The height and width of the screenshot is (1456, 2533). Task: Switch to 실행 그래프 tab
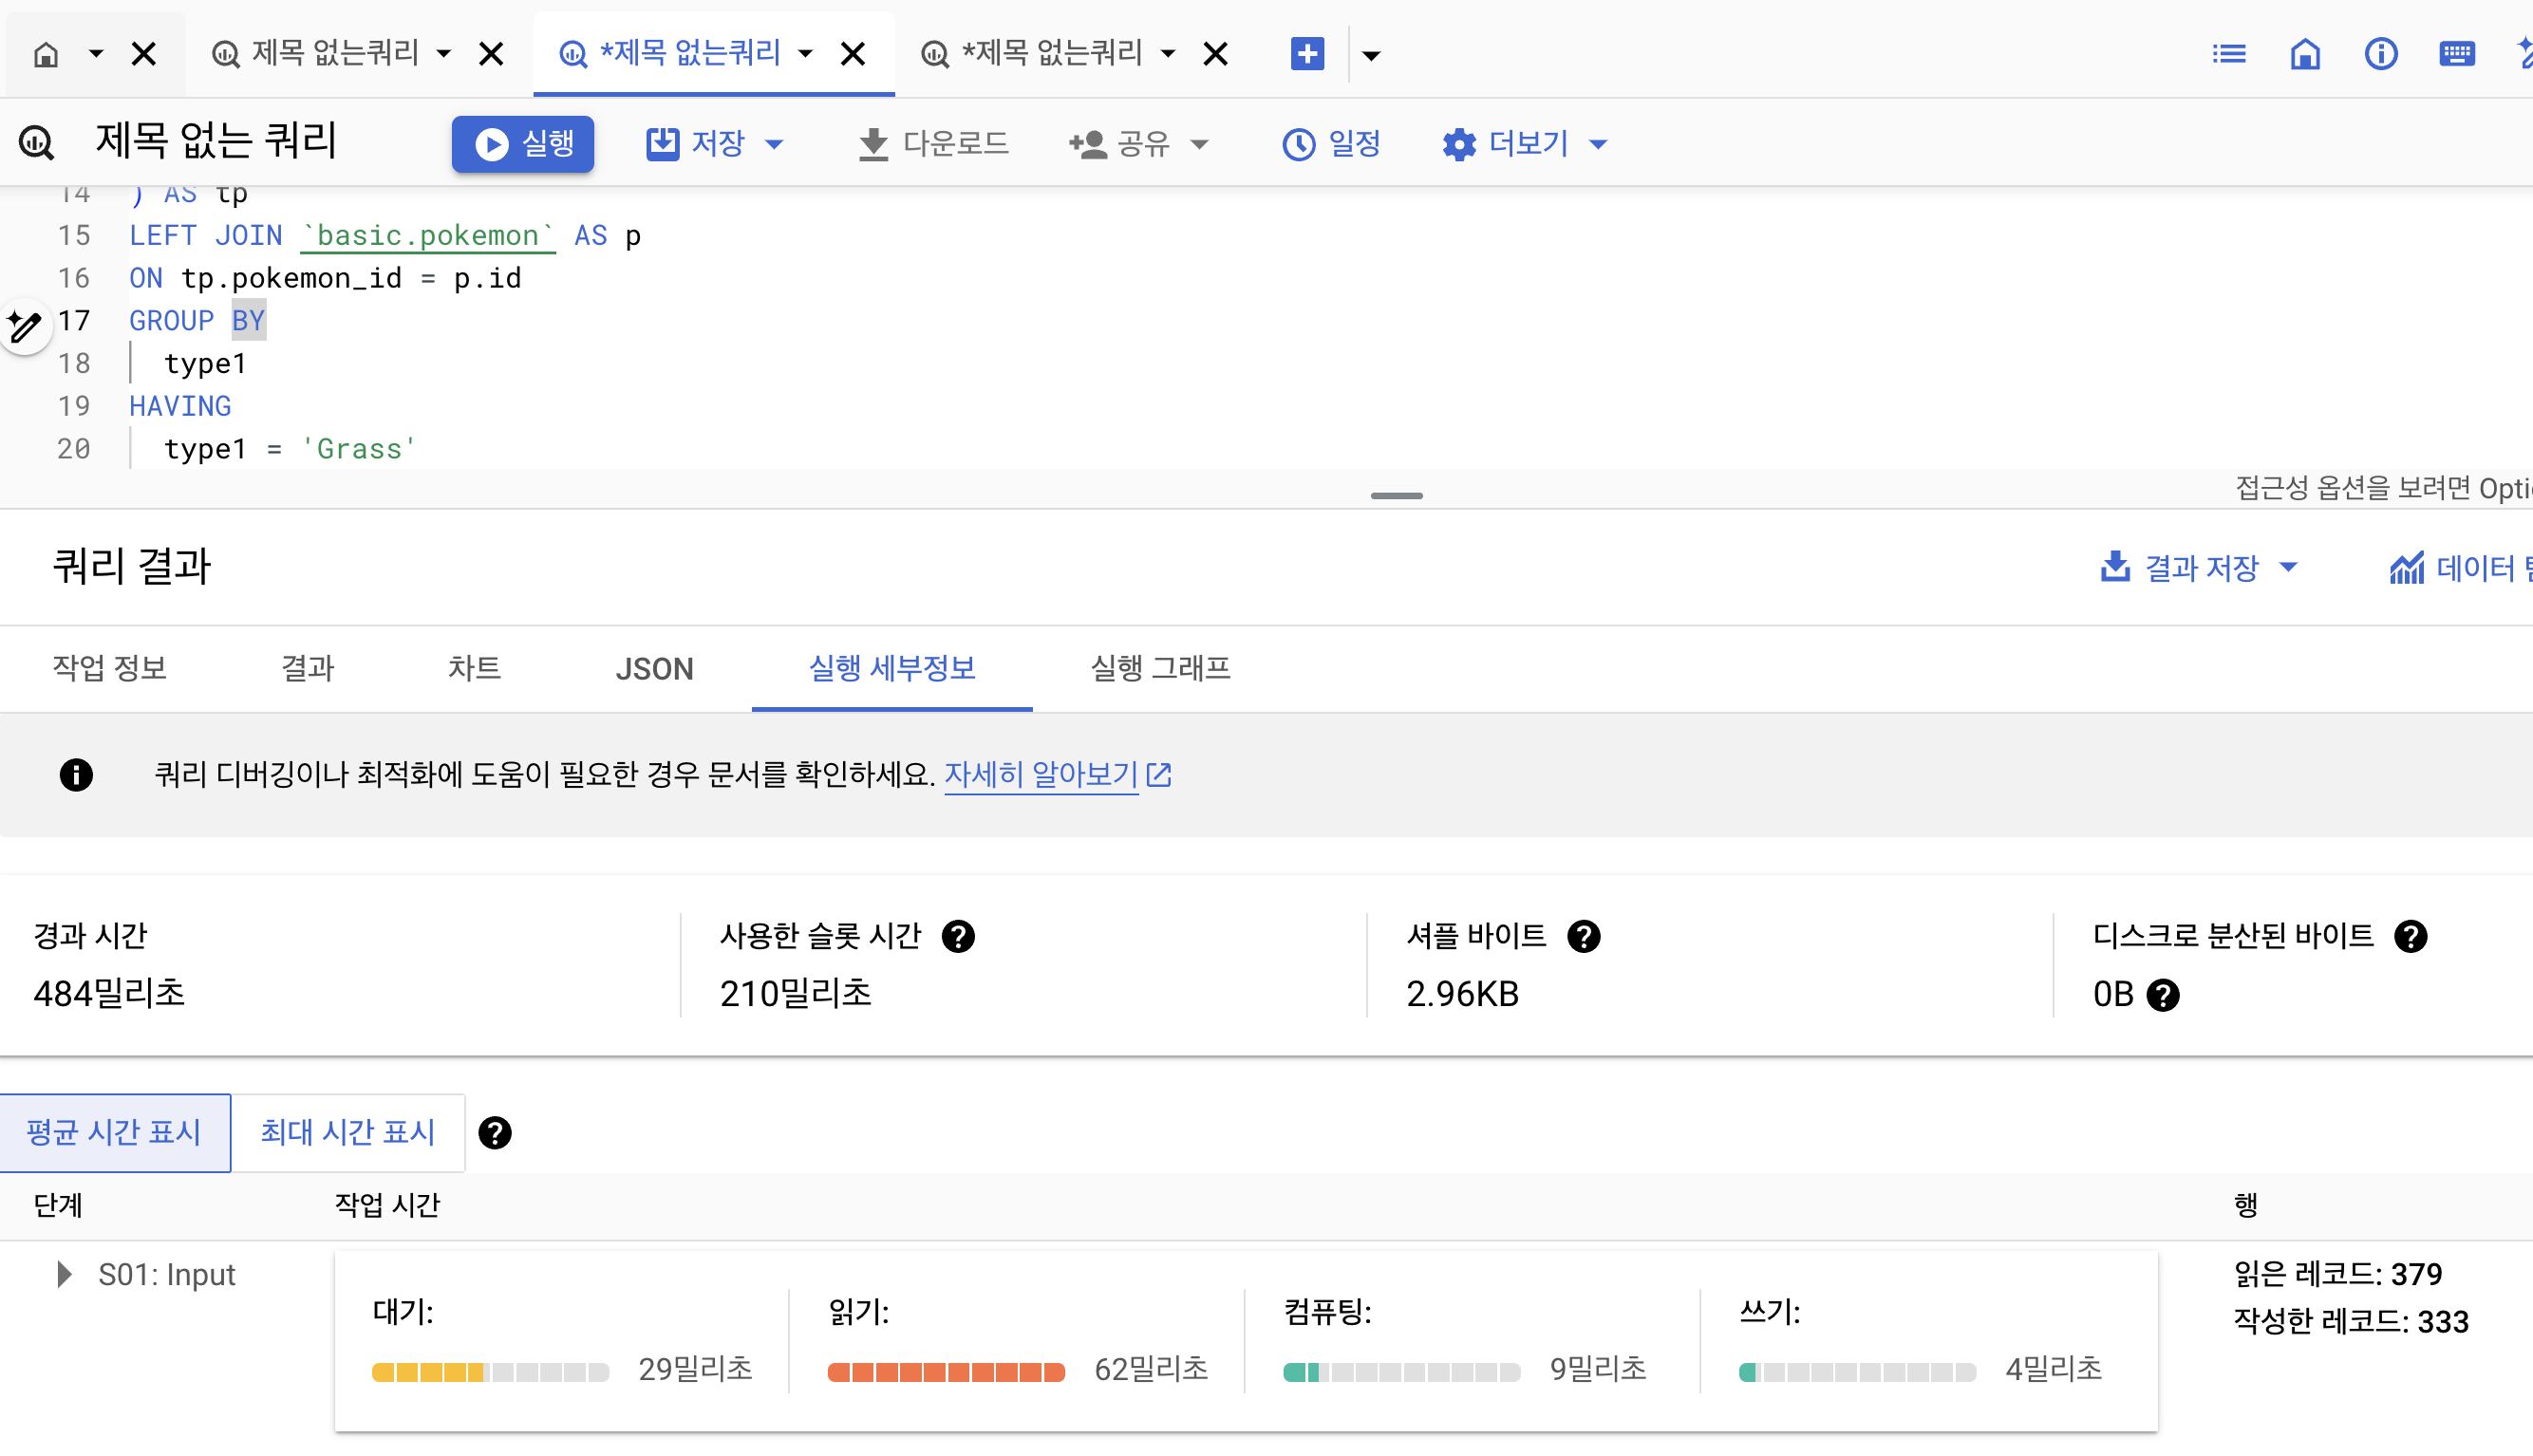coord(1160,668)
